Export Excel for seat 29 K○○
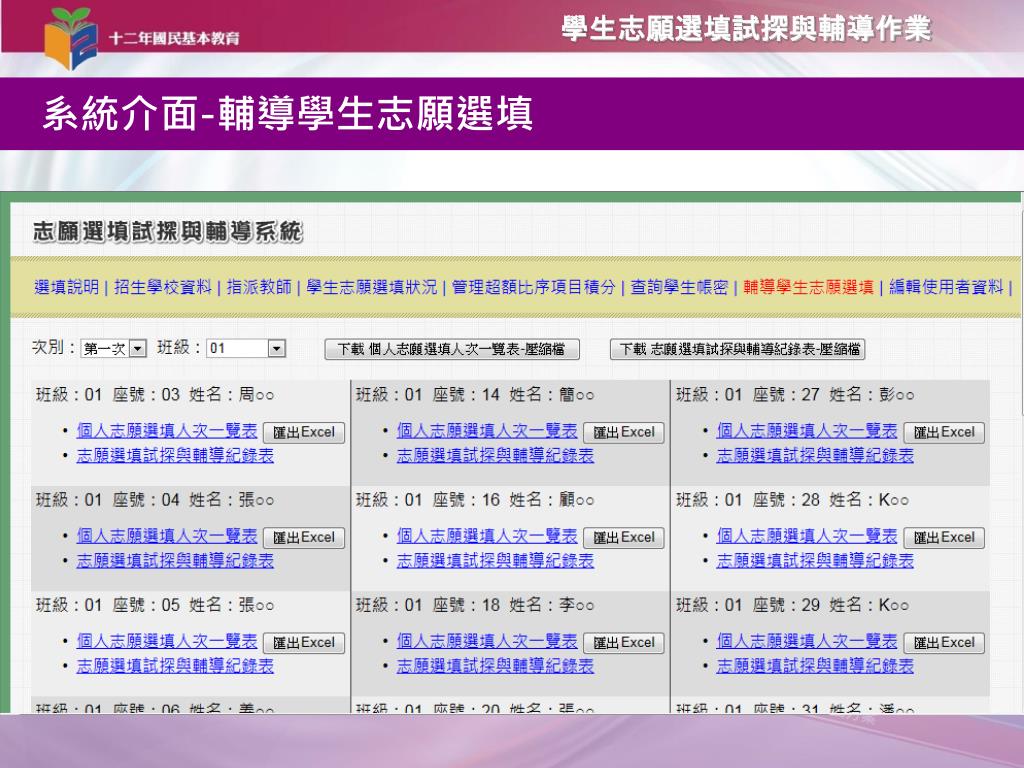1024x768 pixels. [944, 643]
